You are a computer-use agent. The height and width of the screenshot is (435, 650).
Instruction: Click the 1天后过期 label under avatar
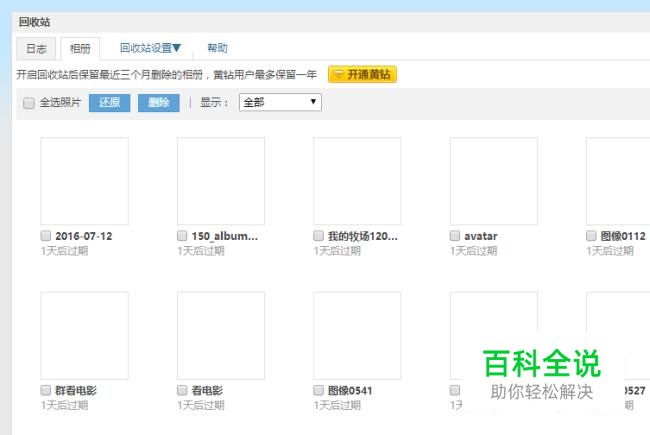[473, 250]
